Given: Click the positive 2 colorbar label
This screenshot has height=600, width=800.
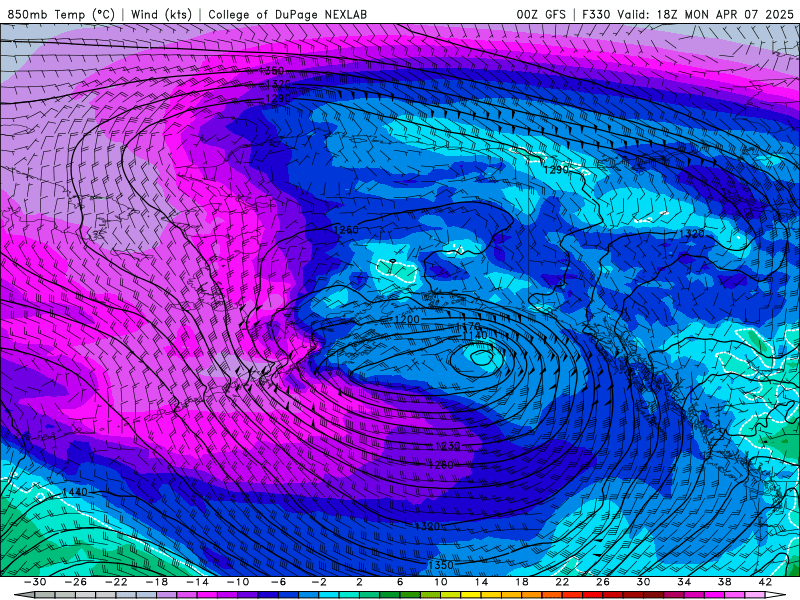Looking at the screenshot, I should pos(359,582).
